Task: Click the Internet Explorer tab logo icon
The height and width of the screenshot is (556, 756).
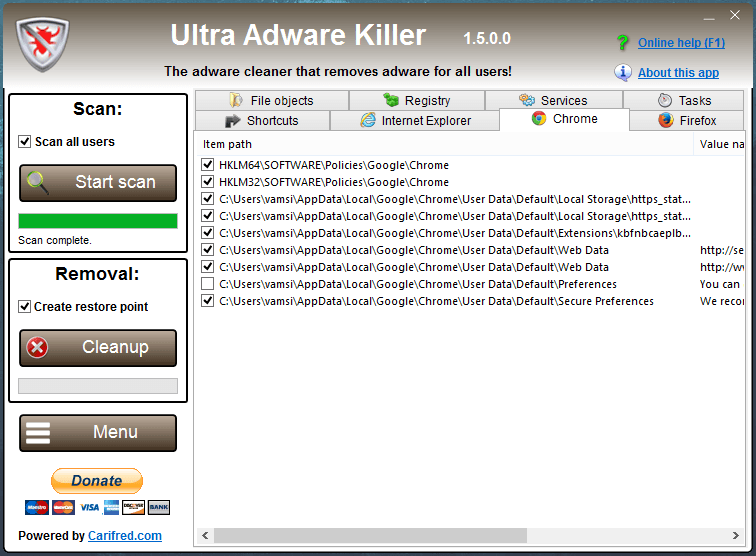Action: coord(368,120)
